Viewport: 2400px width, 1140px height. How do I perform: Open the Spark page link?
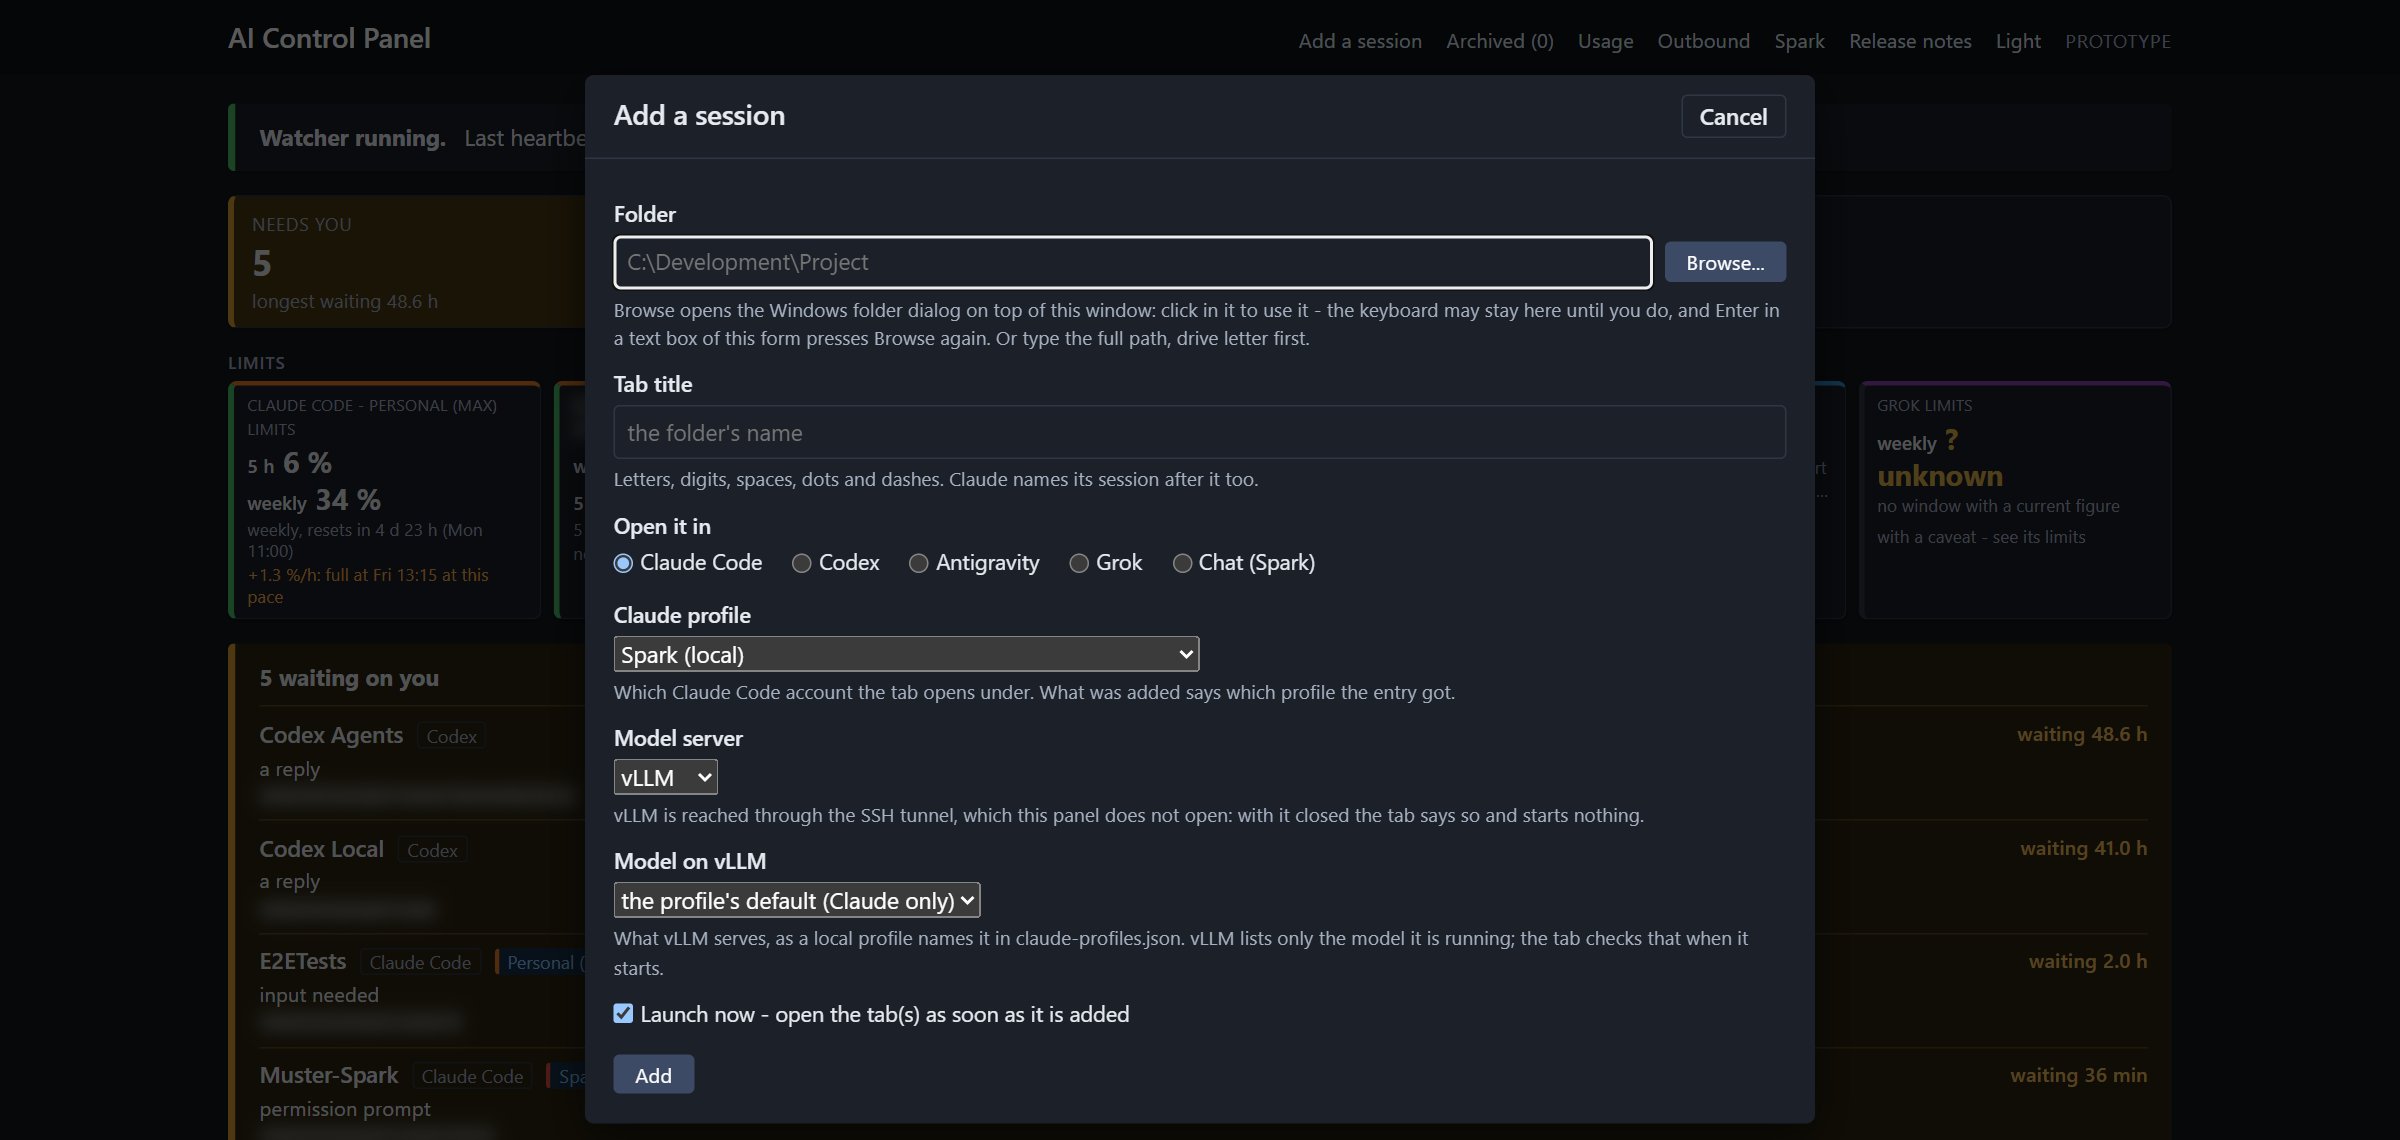[x=1799, y=41]
